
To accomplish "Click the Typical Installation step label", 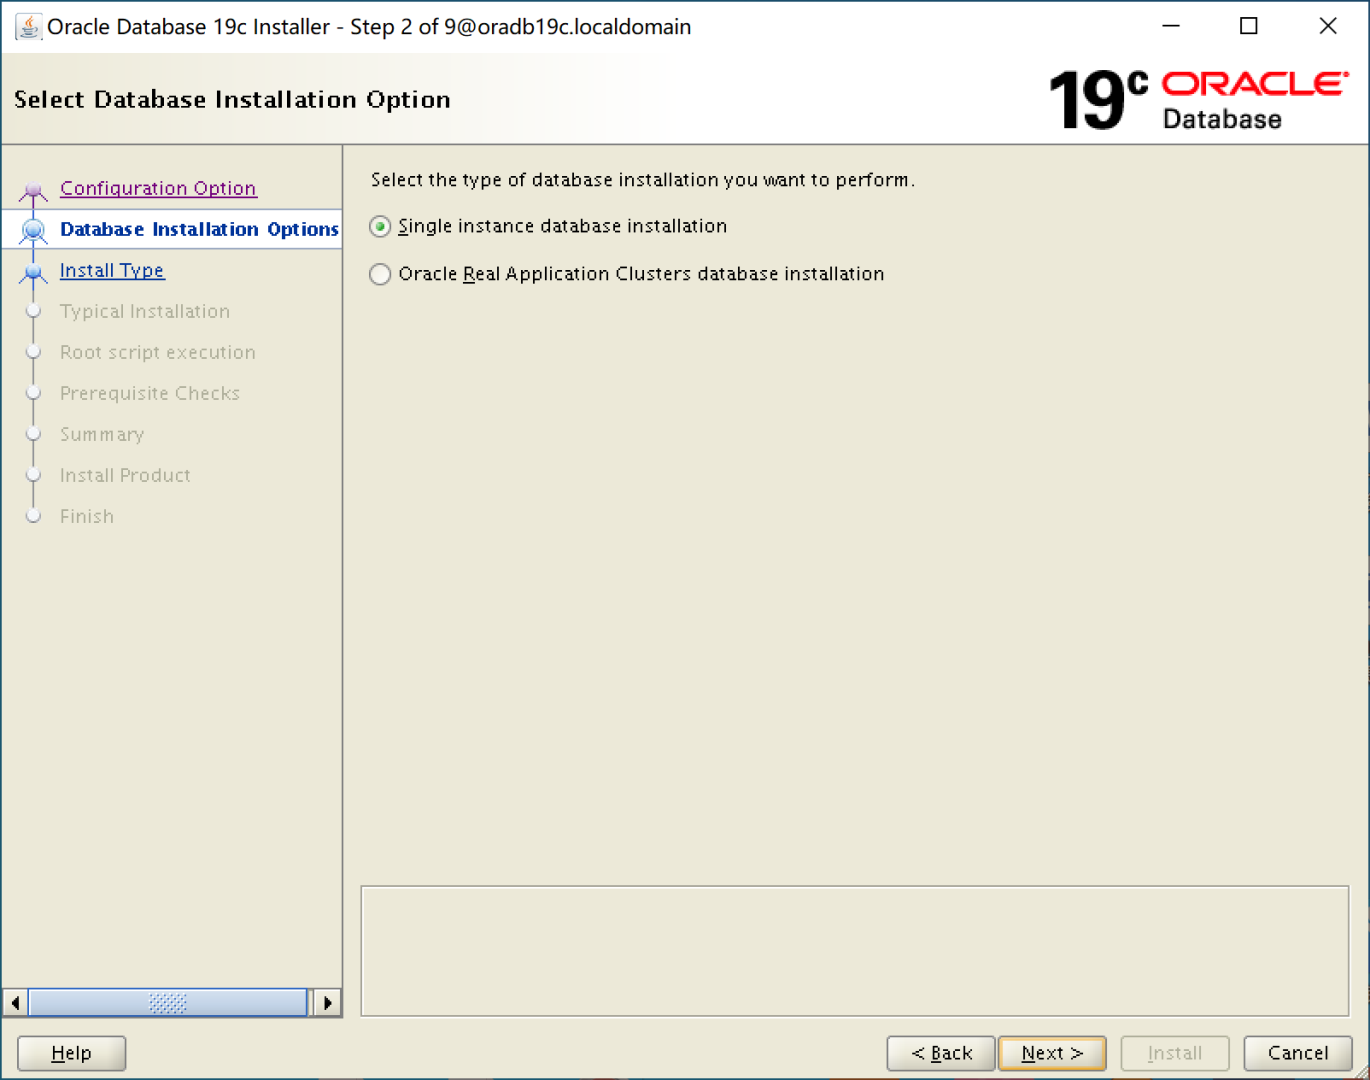I will tap(145, 311).
